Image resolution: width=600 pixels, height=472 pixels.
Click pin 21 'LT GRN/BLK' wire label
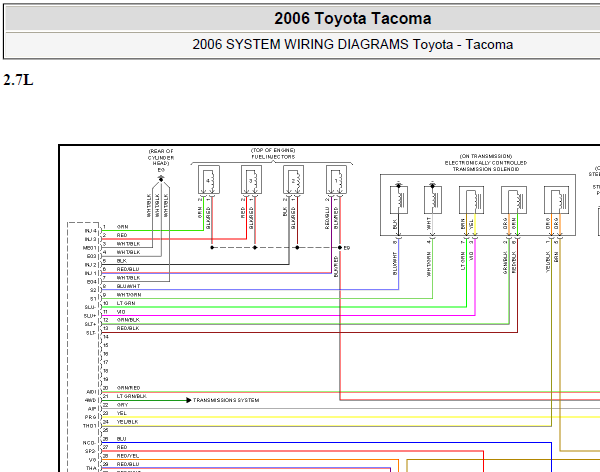132,397
